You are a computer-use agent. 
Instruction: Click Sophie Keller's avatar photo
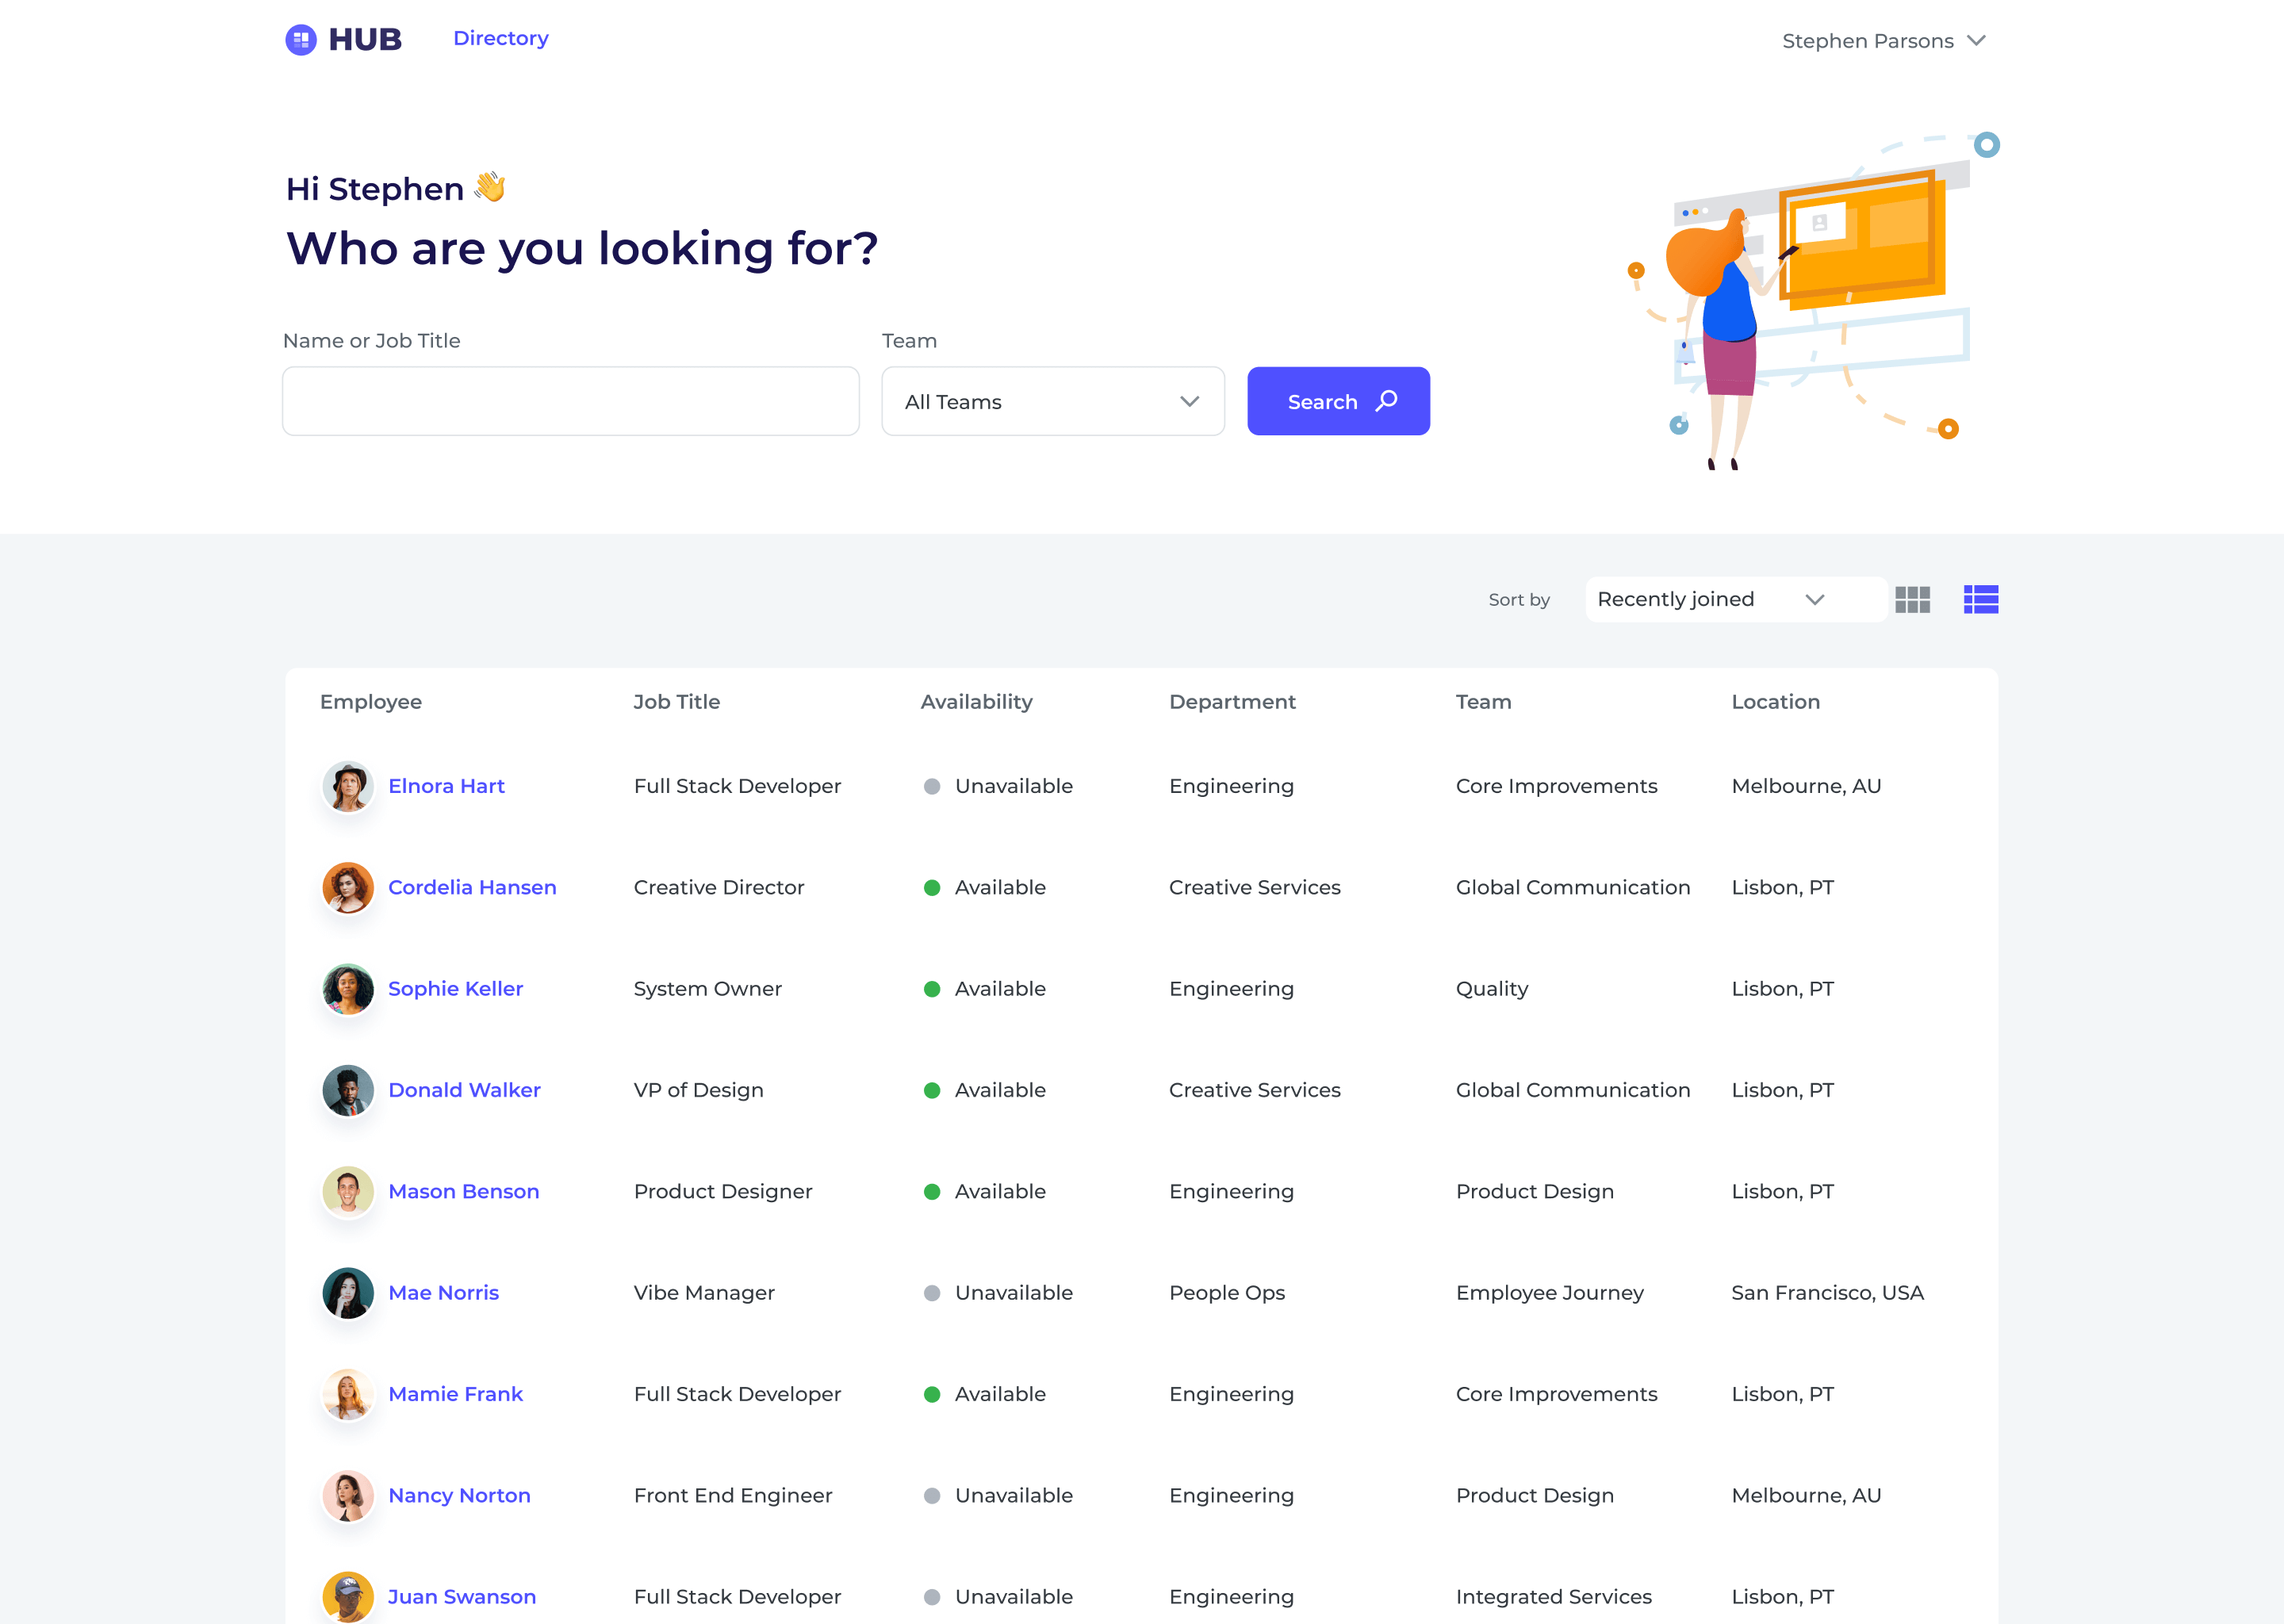[348, 989]
